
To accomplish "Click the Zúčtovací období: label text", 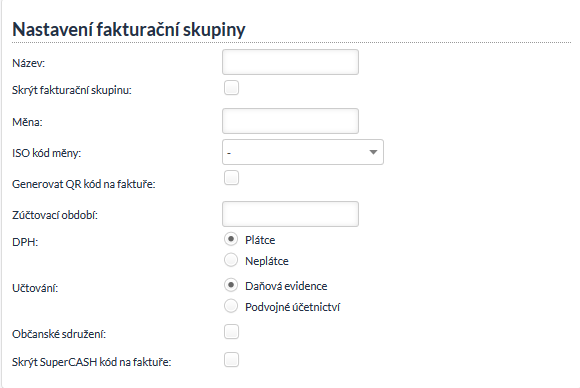I will (x=55, y=215).
